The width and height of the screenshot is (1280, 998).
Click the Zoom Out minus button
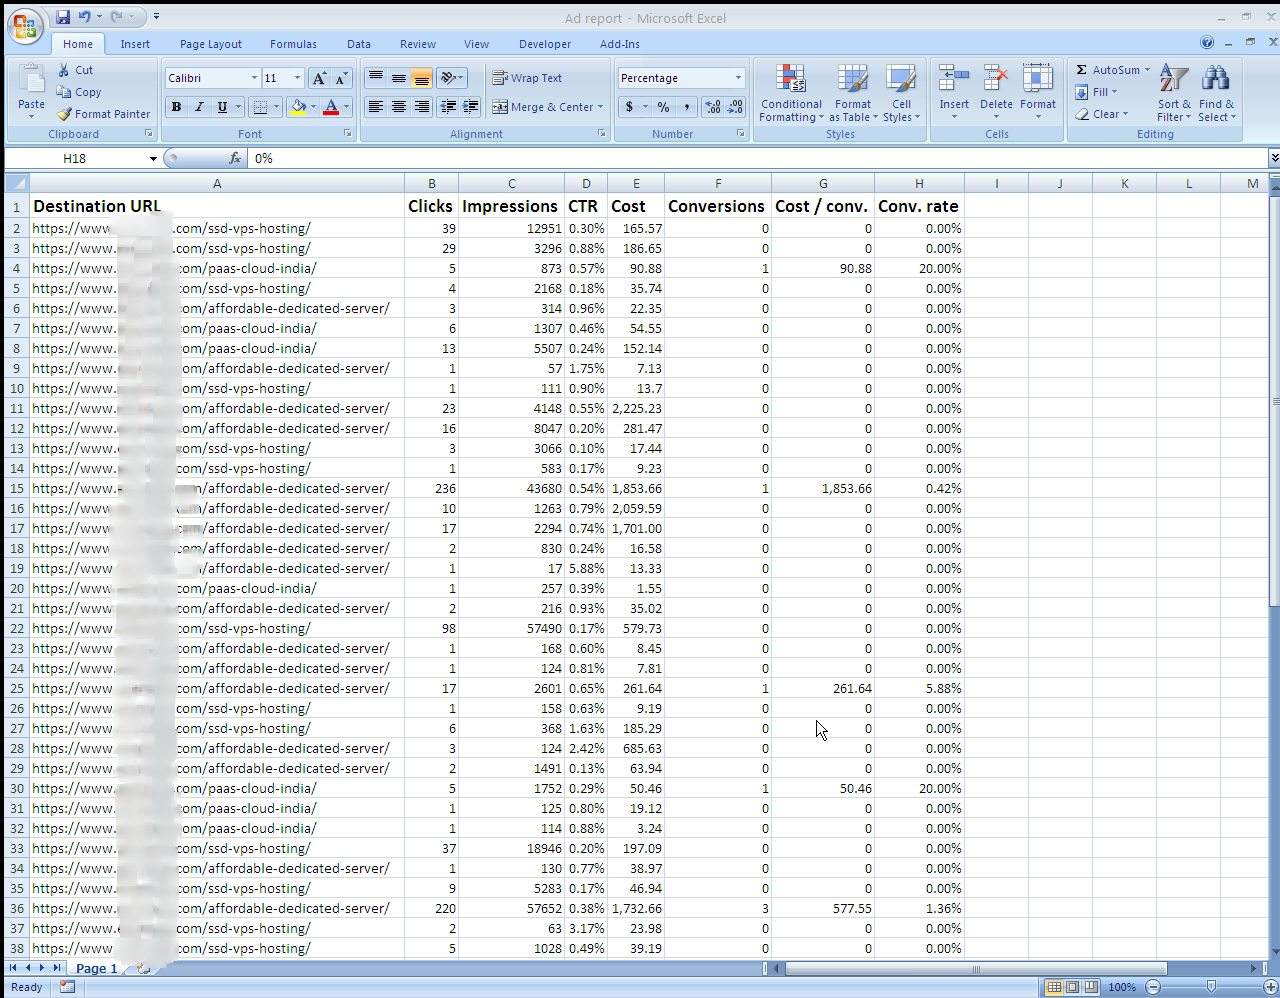[1152, 987]
